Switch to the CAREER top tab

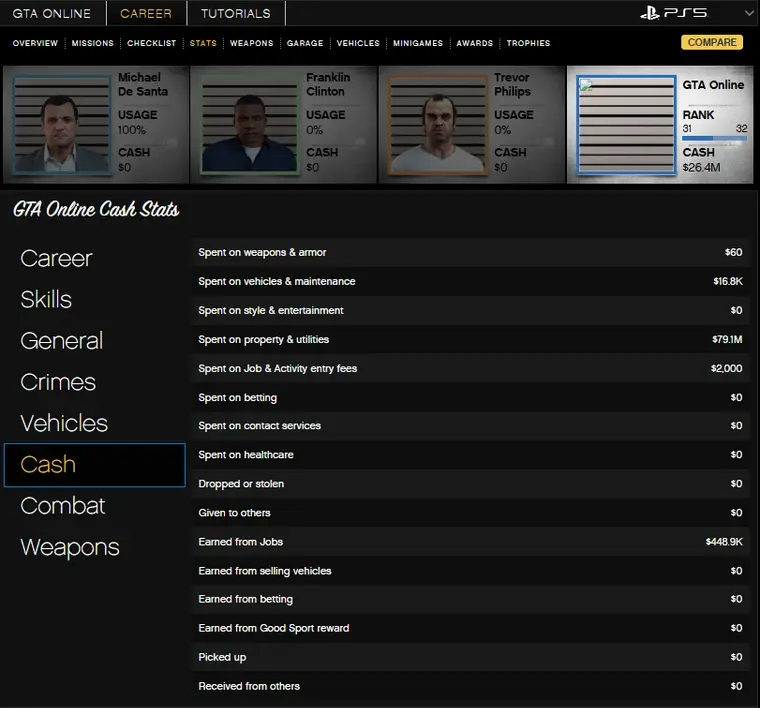coord(146,13)
